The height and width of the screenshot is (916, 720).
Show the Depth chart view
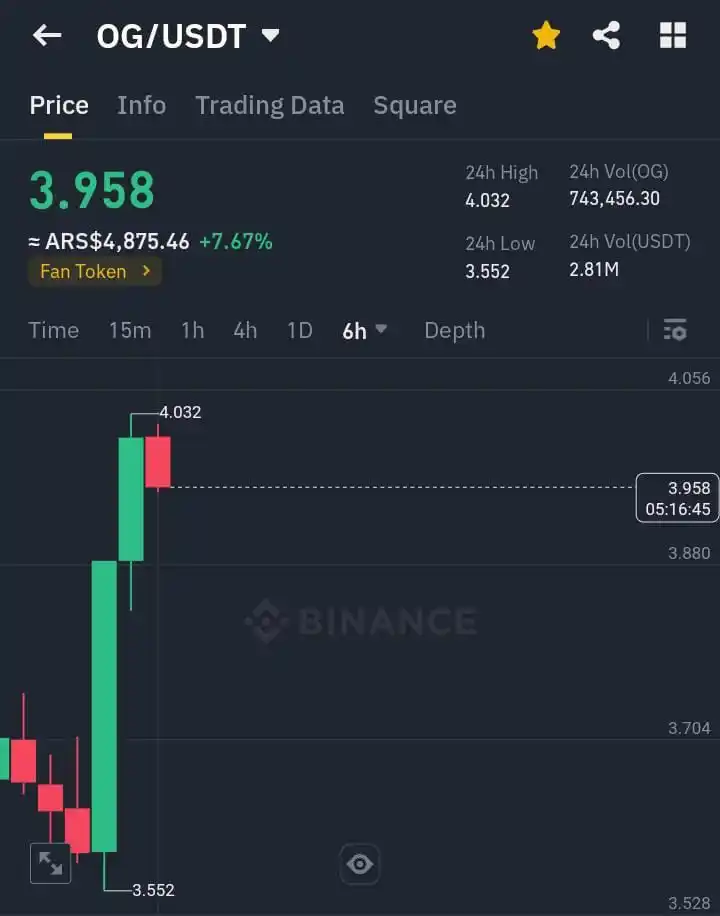click(455, 331)
